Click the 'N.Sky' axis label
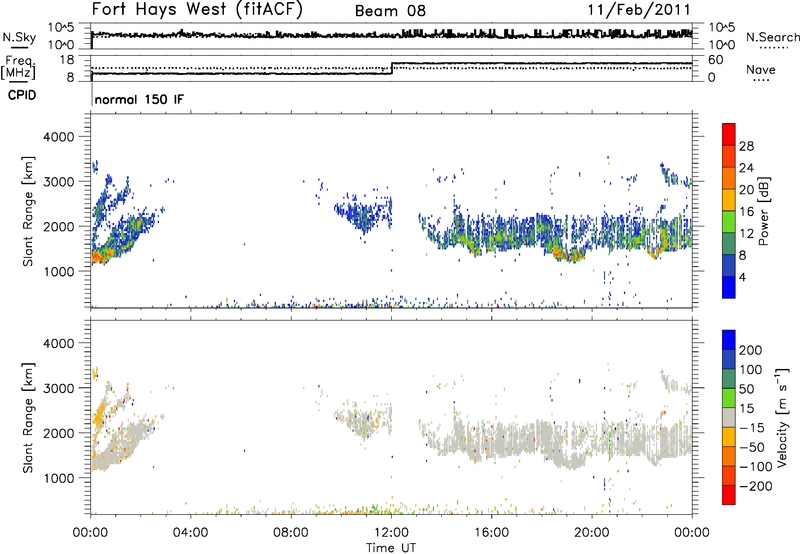800x554 pixels. pyautogui.click(x=19, y=37)
